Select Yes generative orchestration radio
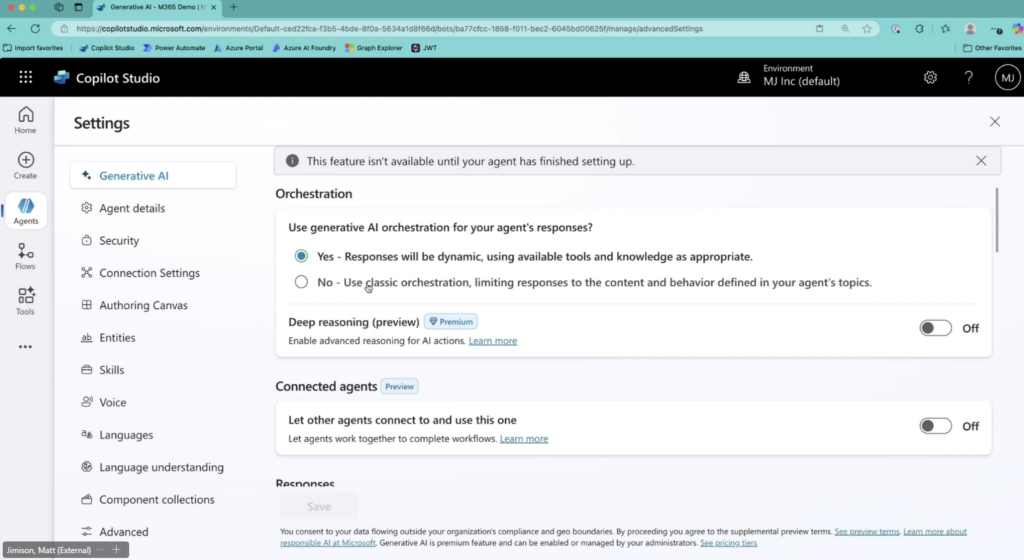 pos(301,256)
